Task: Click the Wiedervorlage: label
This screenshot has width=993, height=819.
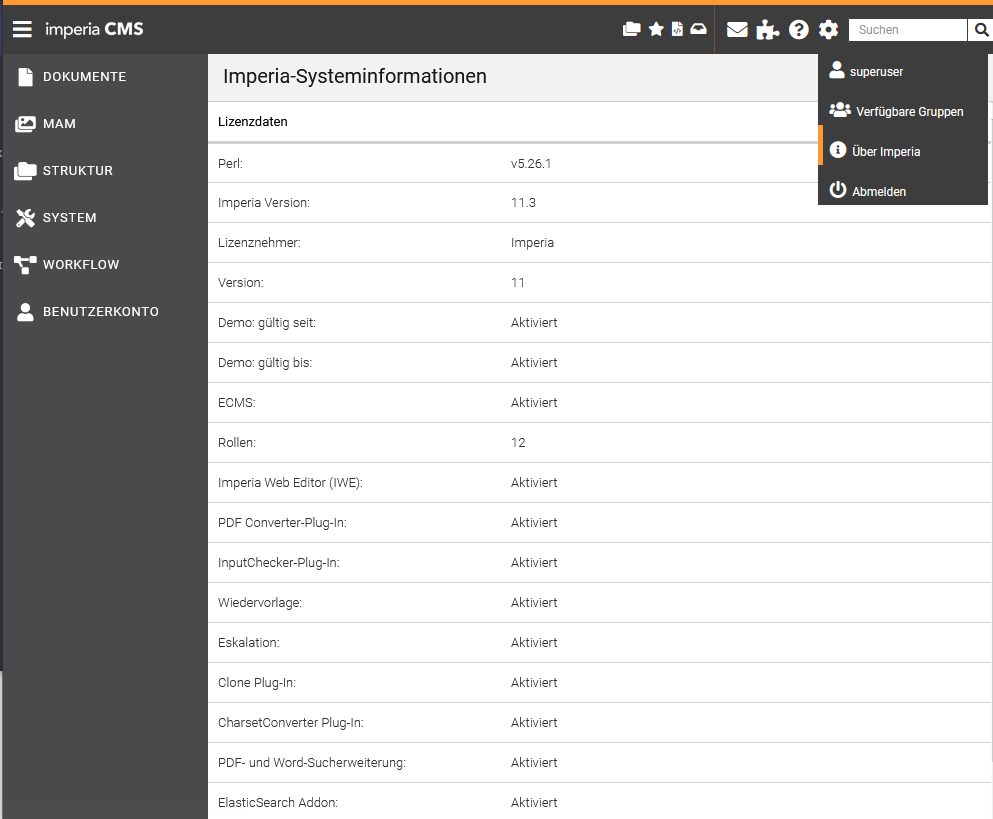Action: (260, 602)
